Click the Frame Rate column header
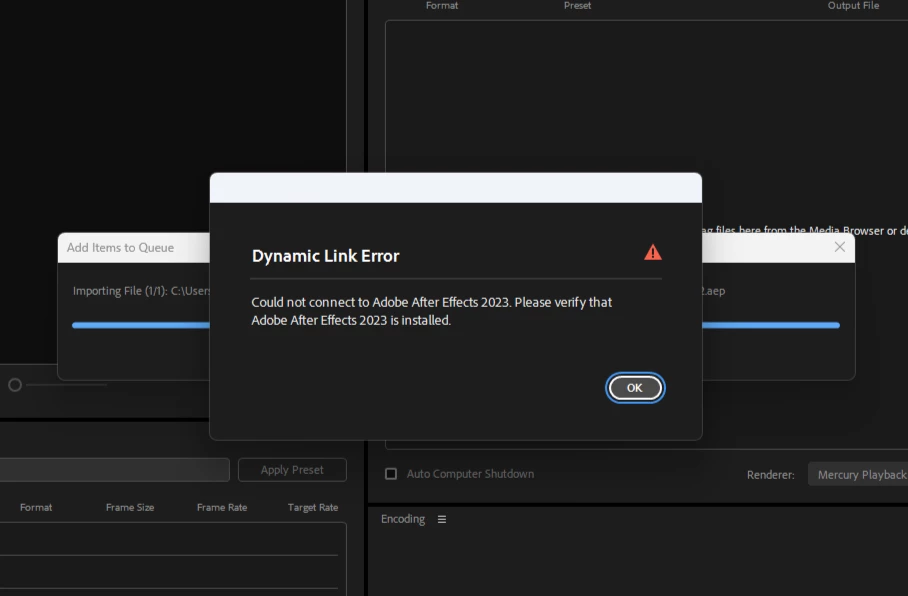 [x=222, y=507]
